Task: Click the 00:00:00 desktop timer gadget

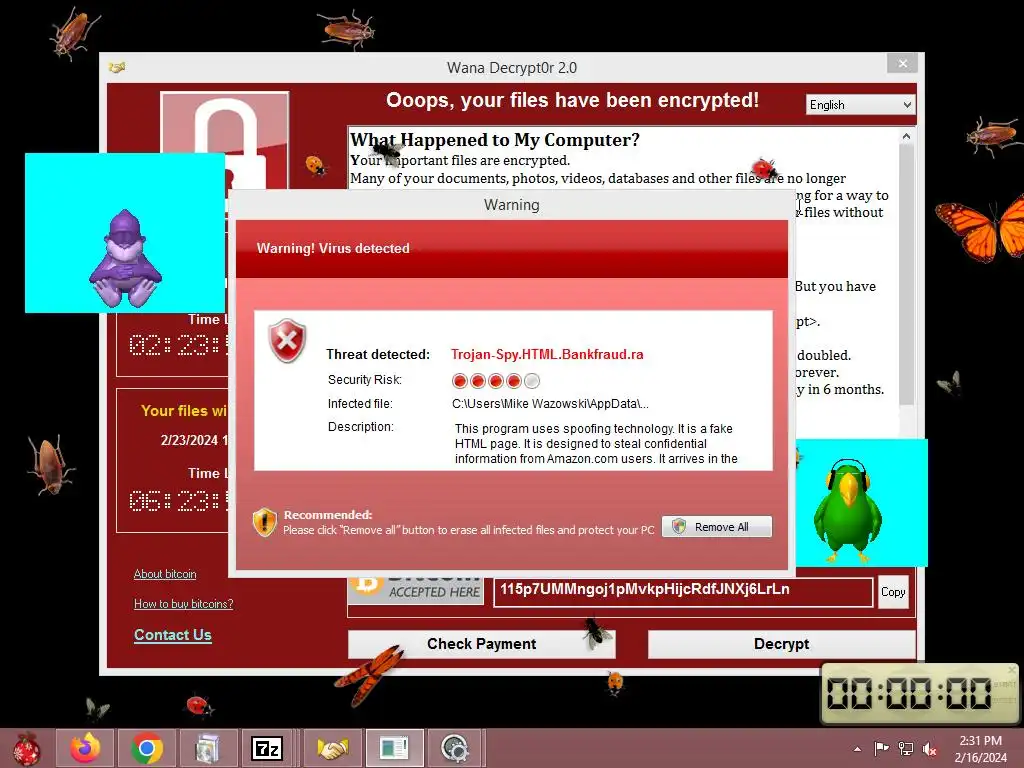Action: point(918,694)
